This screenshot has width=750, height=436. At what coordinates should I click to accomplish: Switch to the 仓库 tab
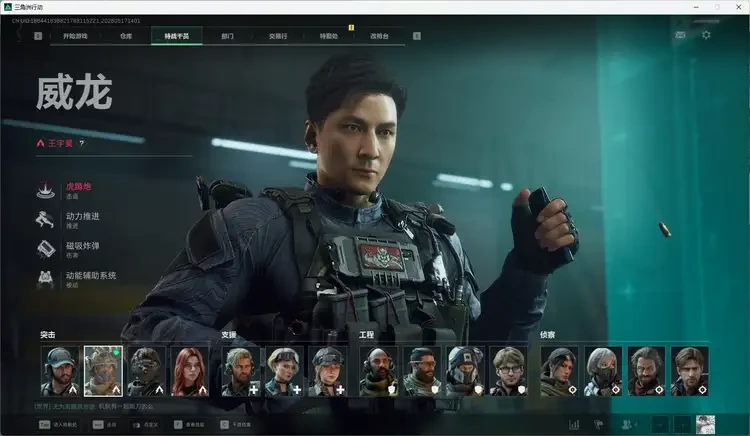point(126,36)
